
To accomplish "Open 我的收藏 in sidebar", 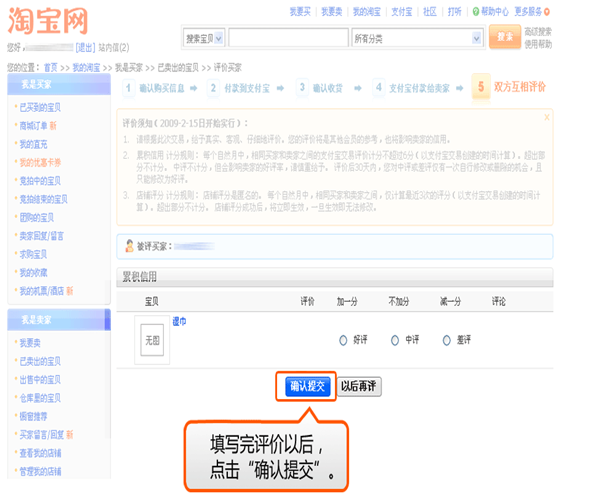I will click(33, 273).
